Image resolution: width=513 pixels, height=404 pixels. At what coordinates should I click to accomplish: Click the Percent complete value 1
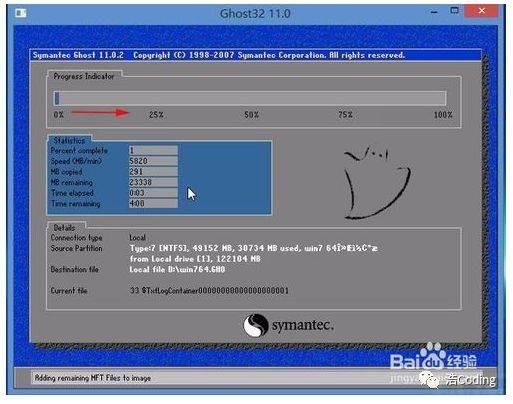[x=153, y=150]
